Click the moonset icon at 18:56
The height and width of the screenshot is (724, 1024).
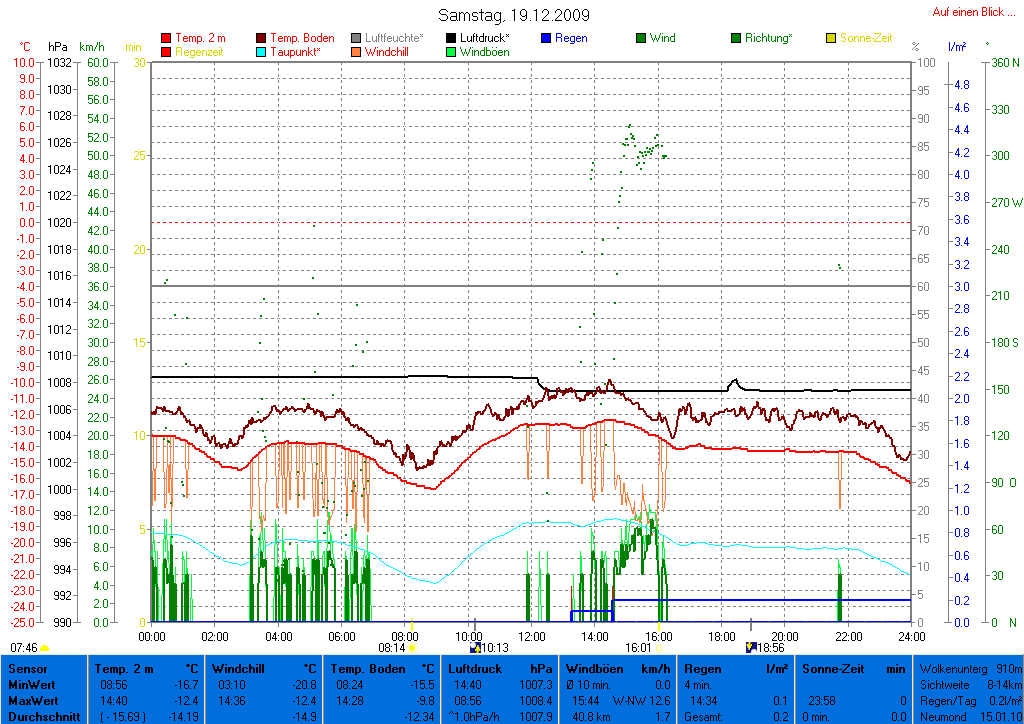point(752,647)
